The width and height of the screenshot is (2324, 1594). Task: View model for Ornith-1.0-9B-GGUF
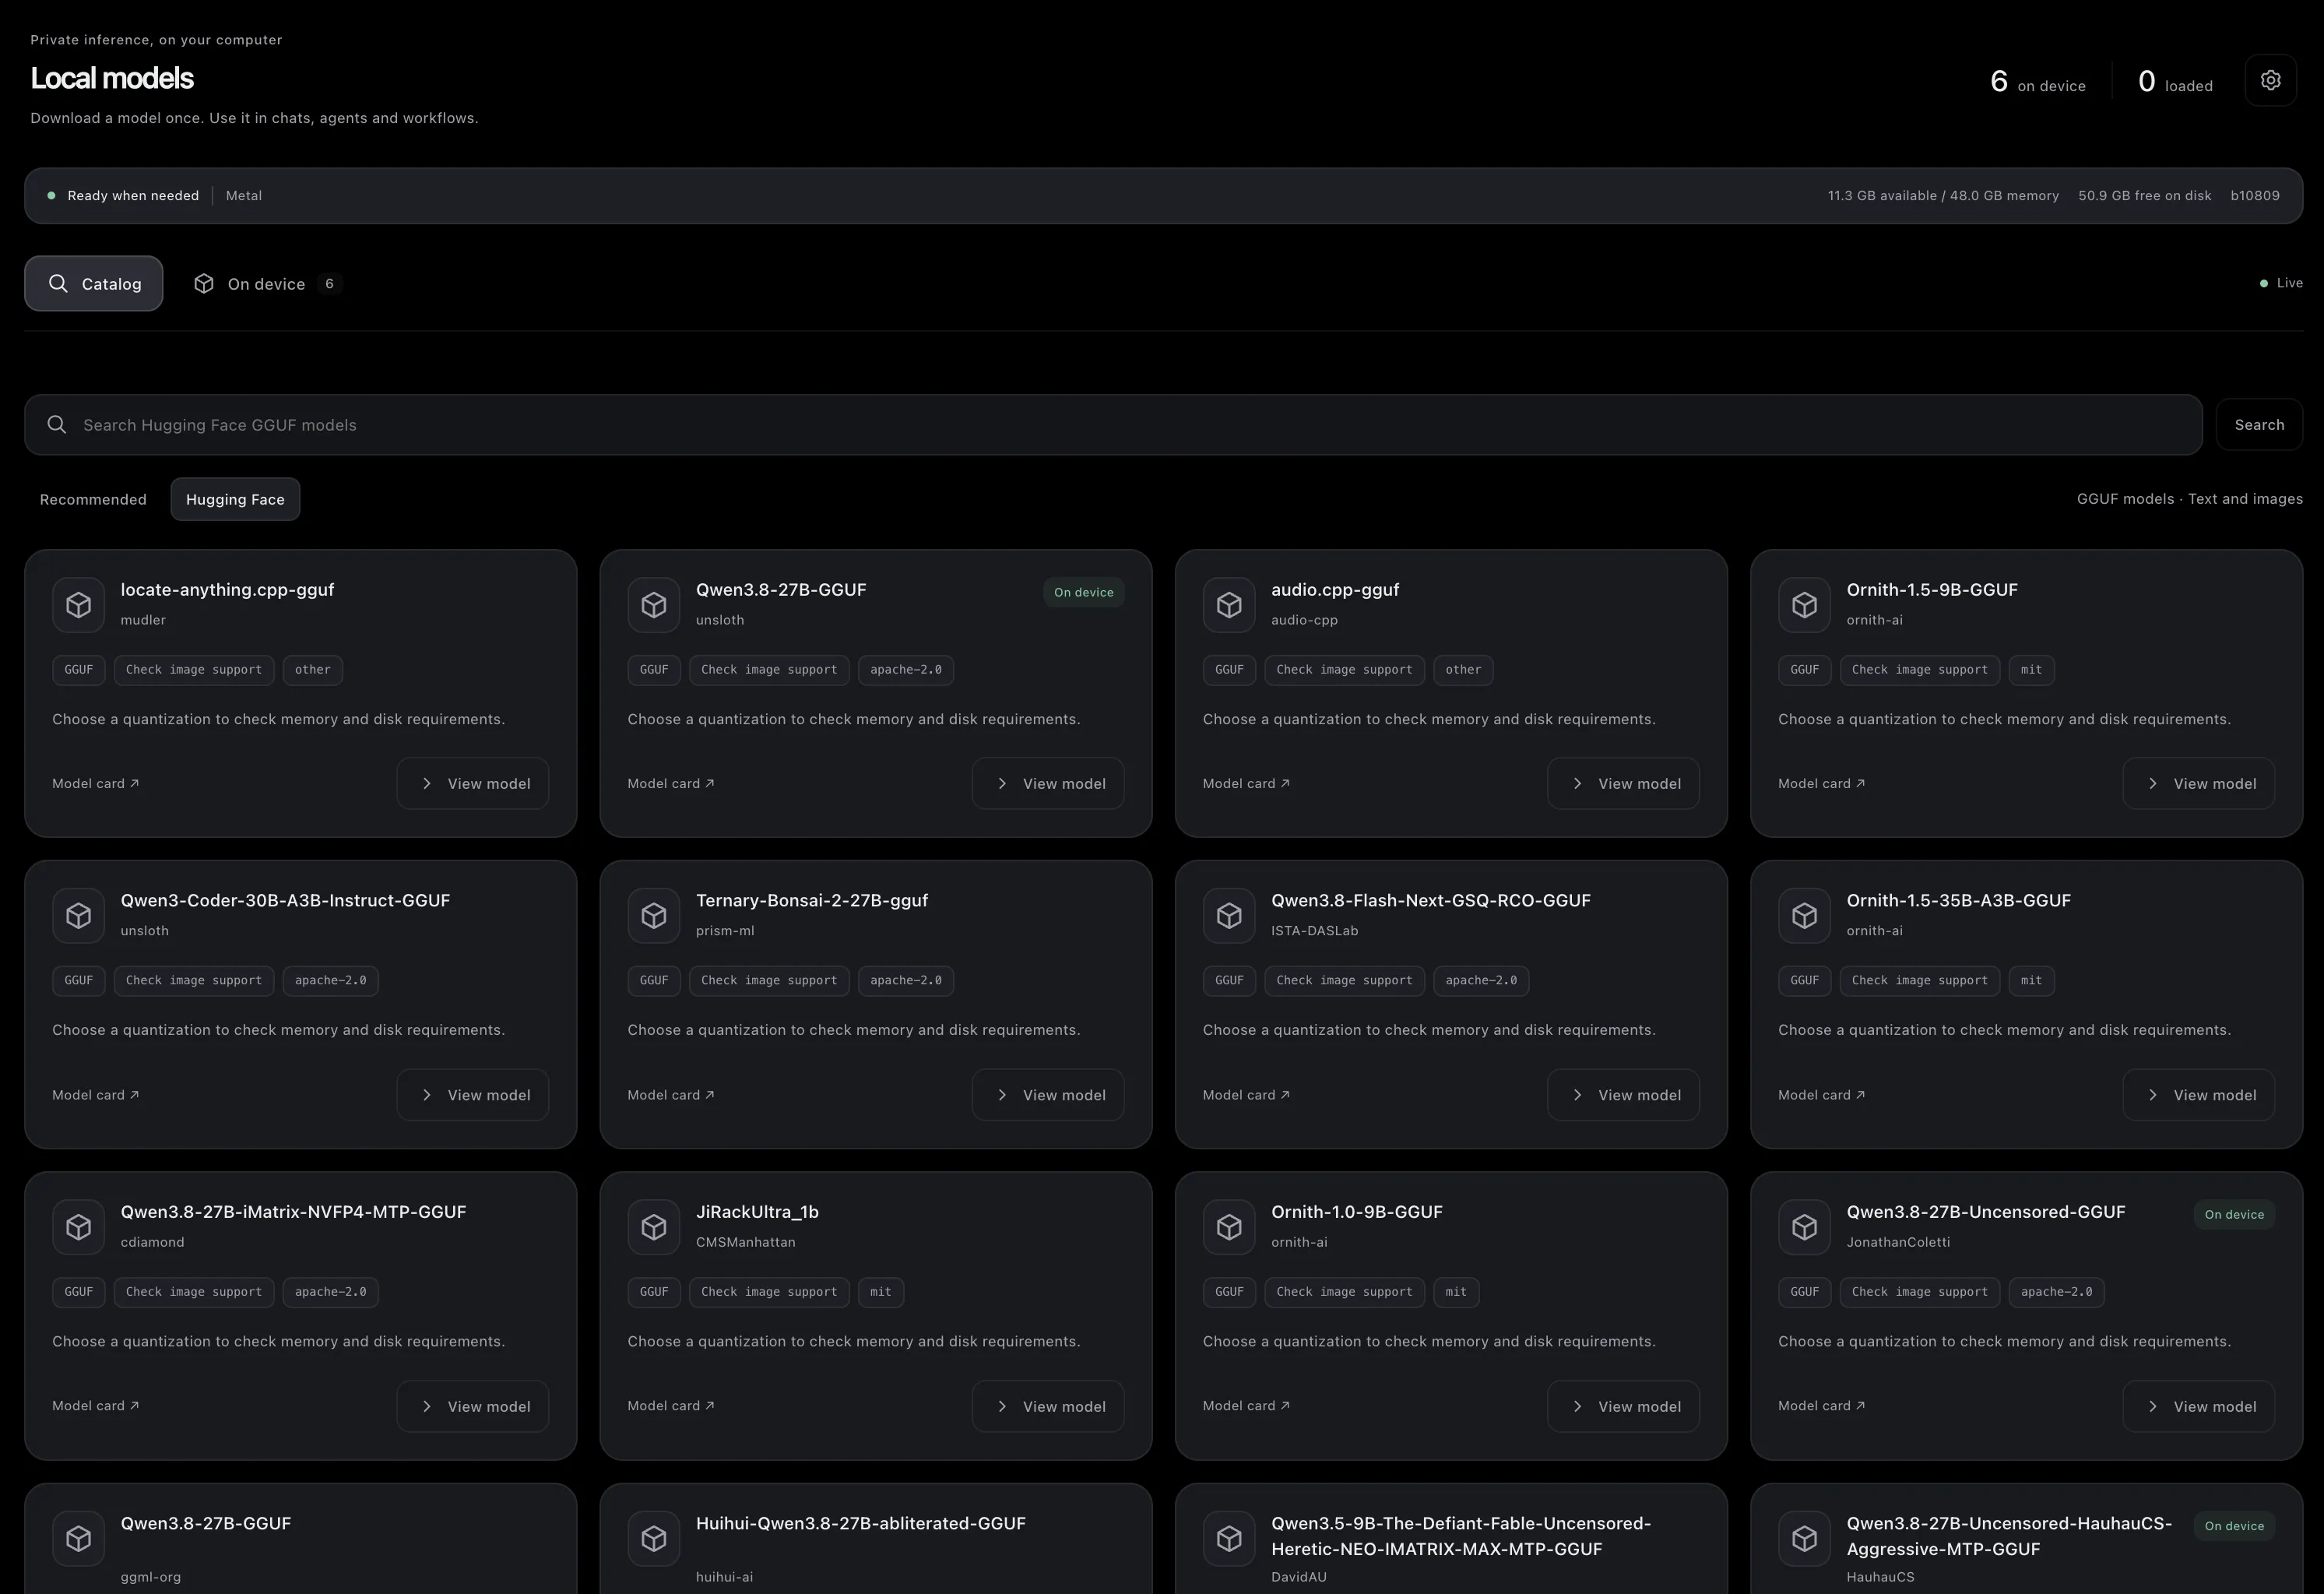point(1623,1406)
